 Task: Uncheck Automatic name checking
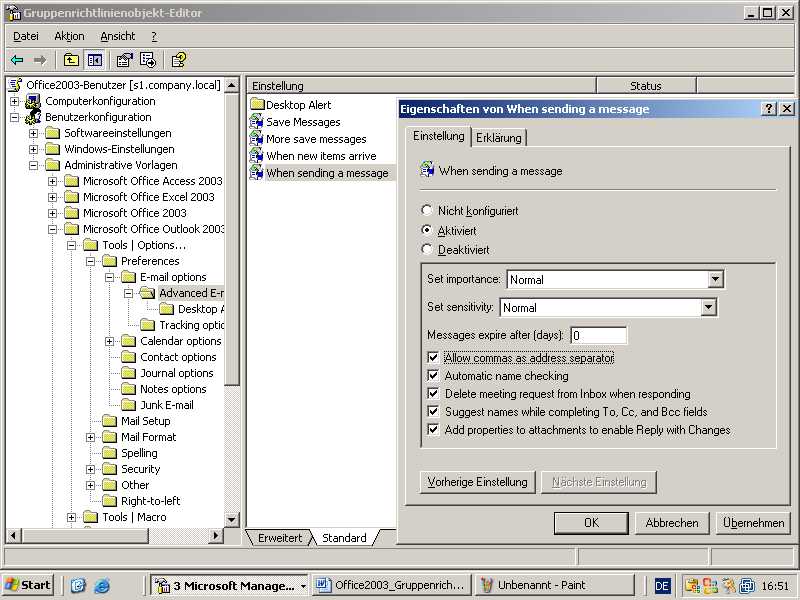pos(433,376)
